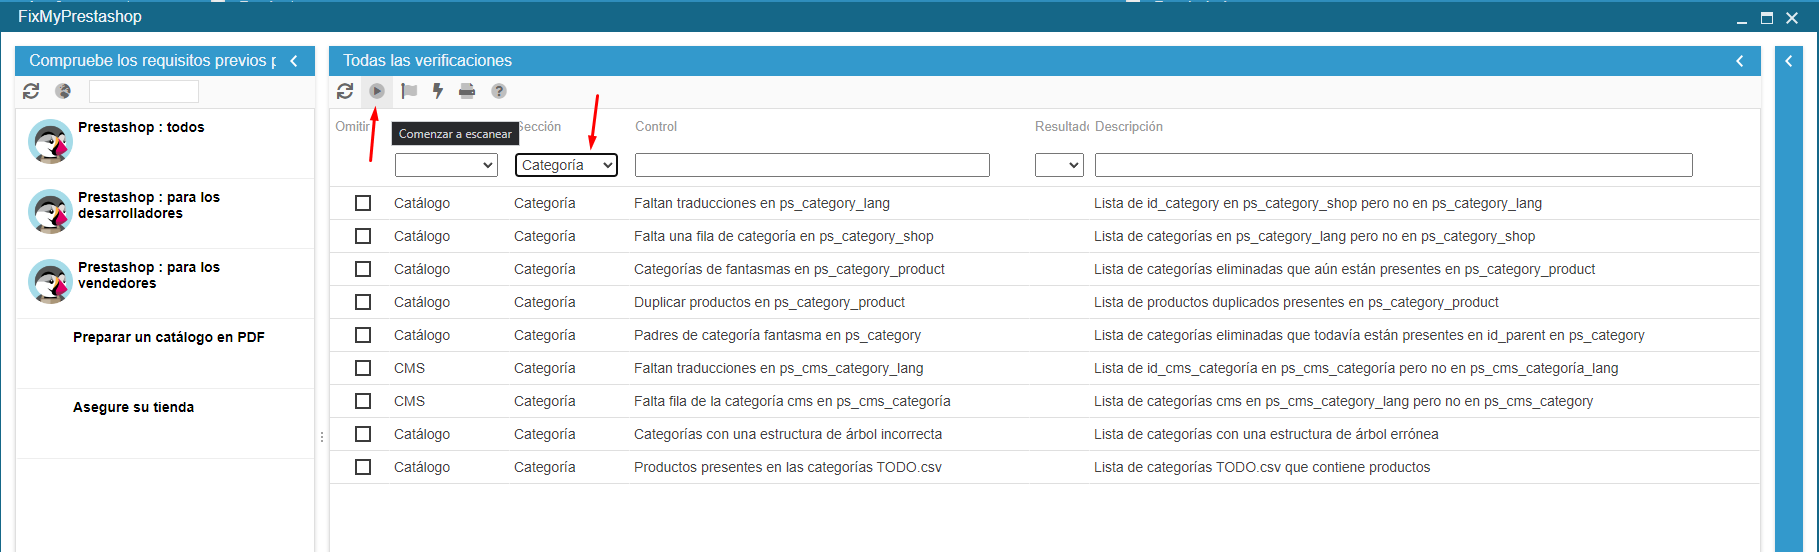Select 'Prestashop : todos' in the sidebar
This screenshot has width=1819, height=552.
pyautogui.click(x=141, y=128)
